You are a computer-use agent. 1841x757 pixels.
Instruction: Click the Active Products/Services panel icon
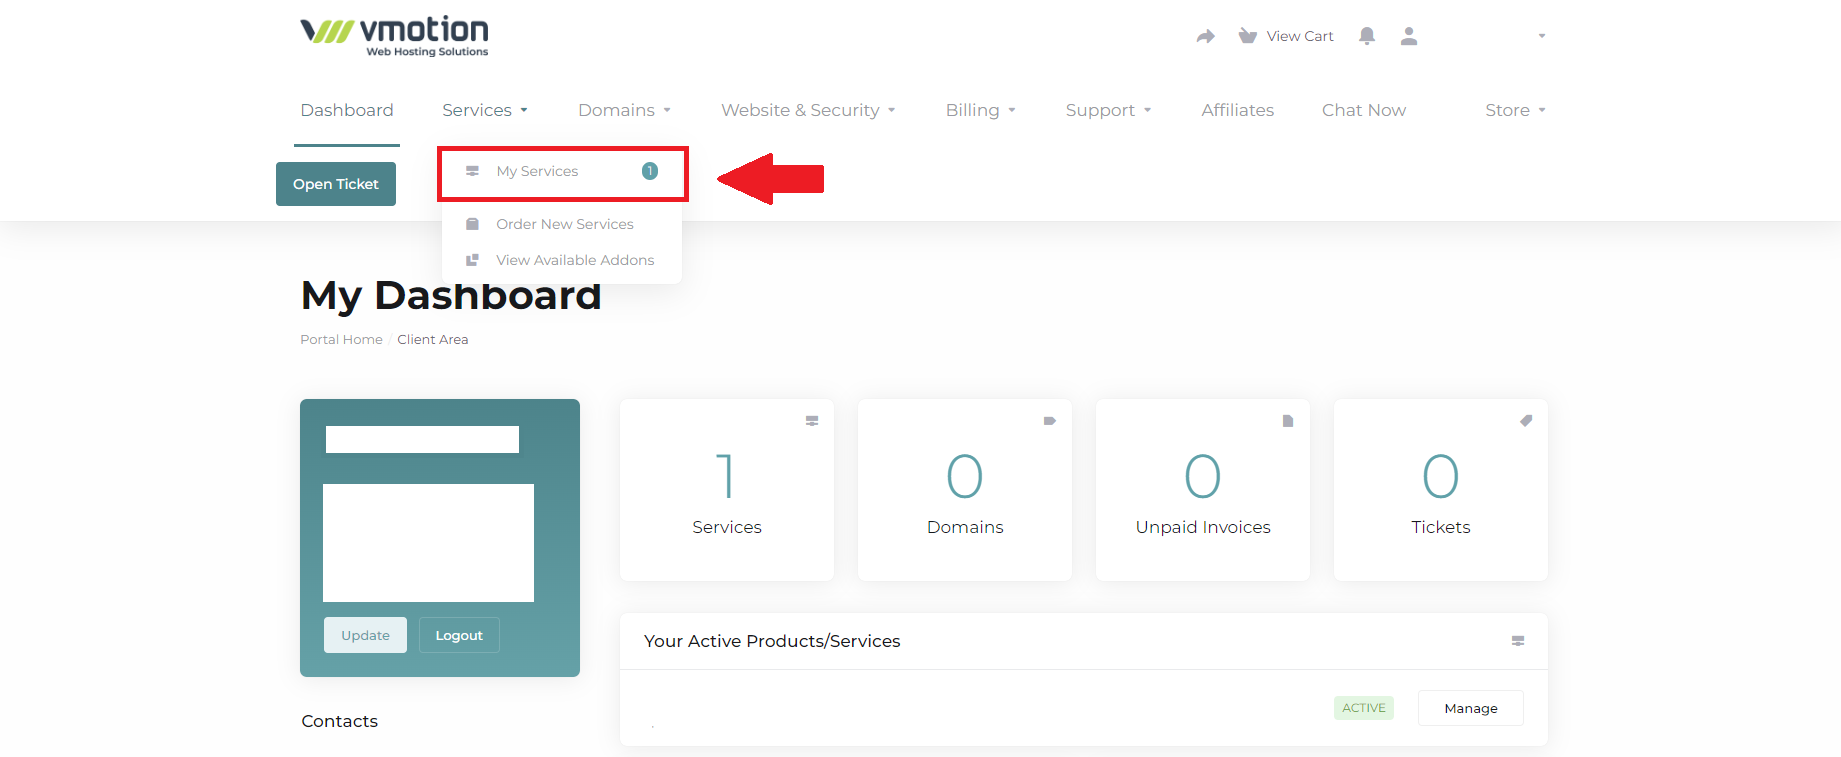tap(1518, 641)
